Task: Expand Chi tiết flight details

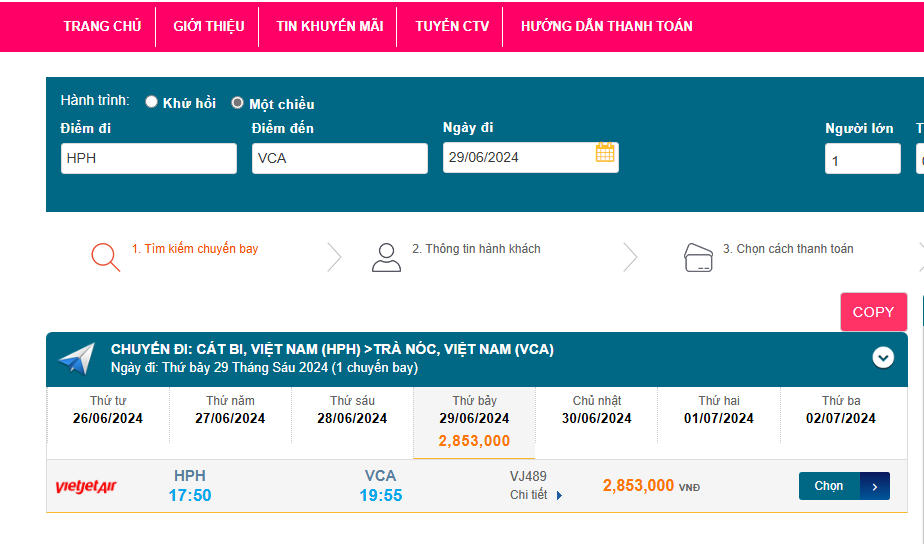Action: [x=536, y=495]
